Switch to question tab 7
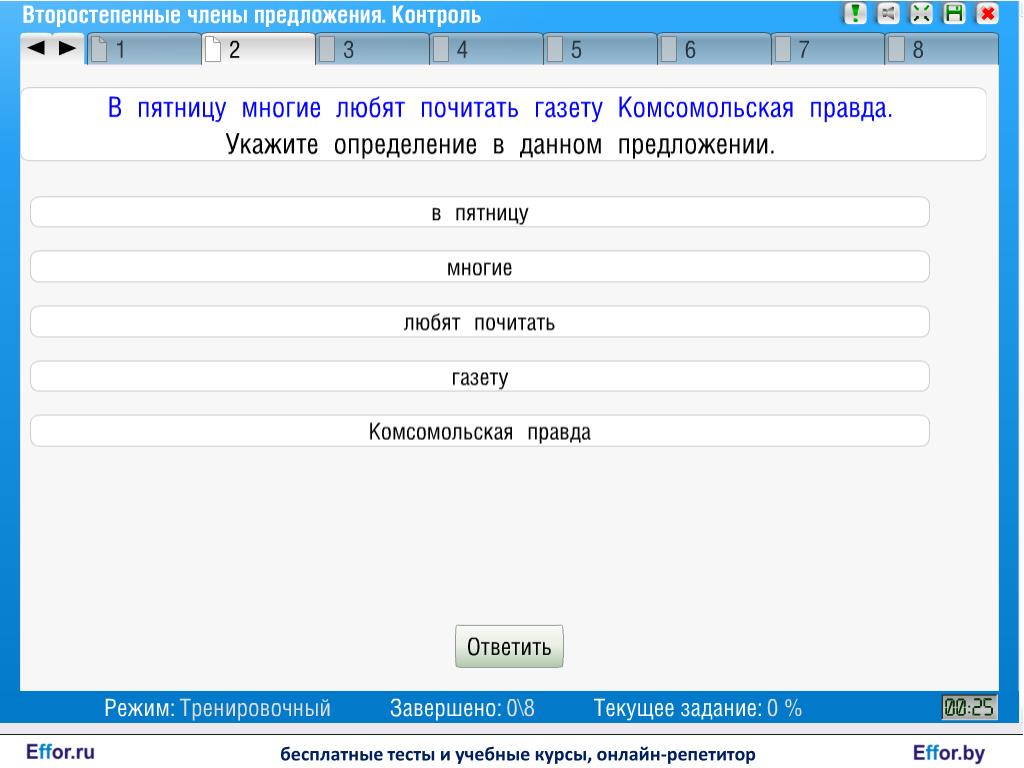Image resolution: width=1024 pixels, height=768 pixels. pyautogui.click(x=827, y=49)
